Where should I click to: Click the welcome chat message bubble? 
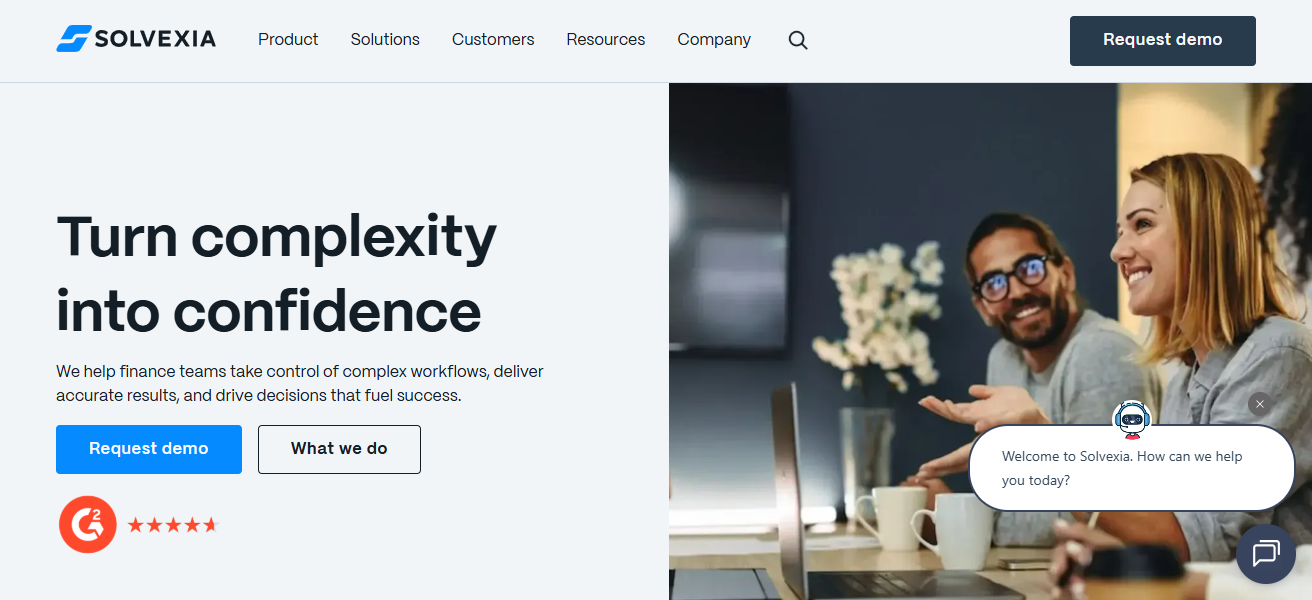[1132, 468]
